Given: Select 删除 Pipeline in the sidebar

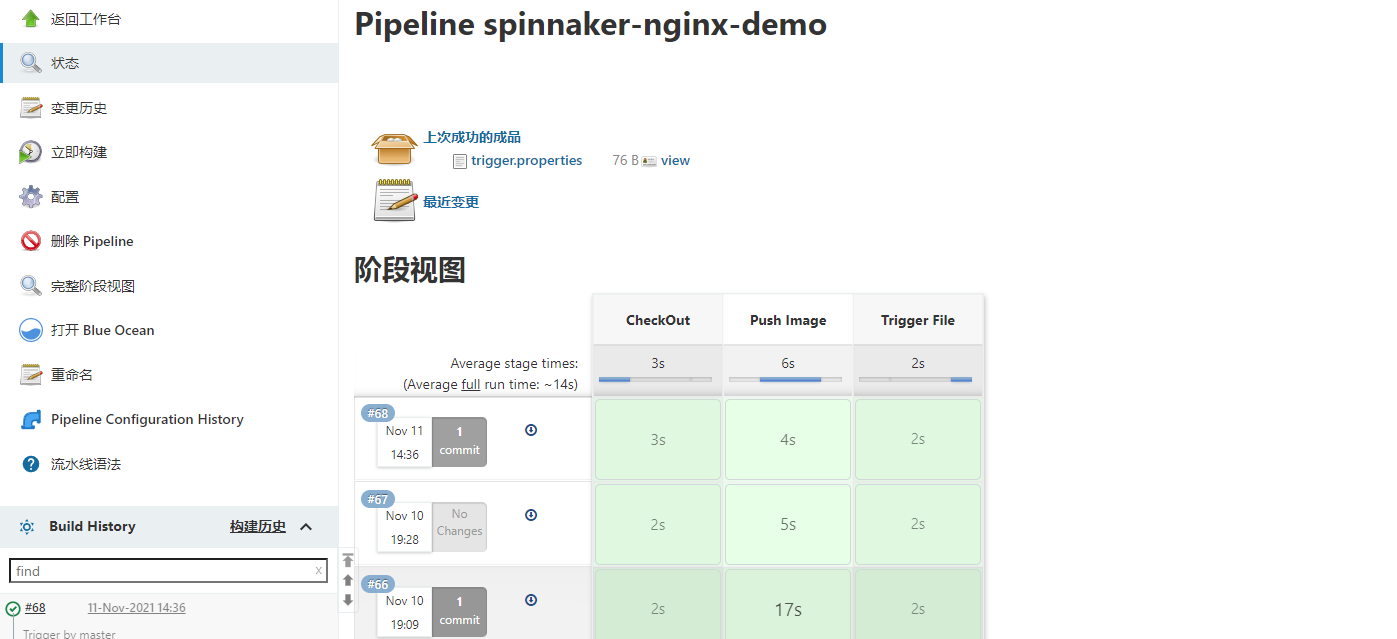Looking at the screenshot, I should [x=92, y=241].
